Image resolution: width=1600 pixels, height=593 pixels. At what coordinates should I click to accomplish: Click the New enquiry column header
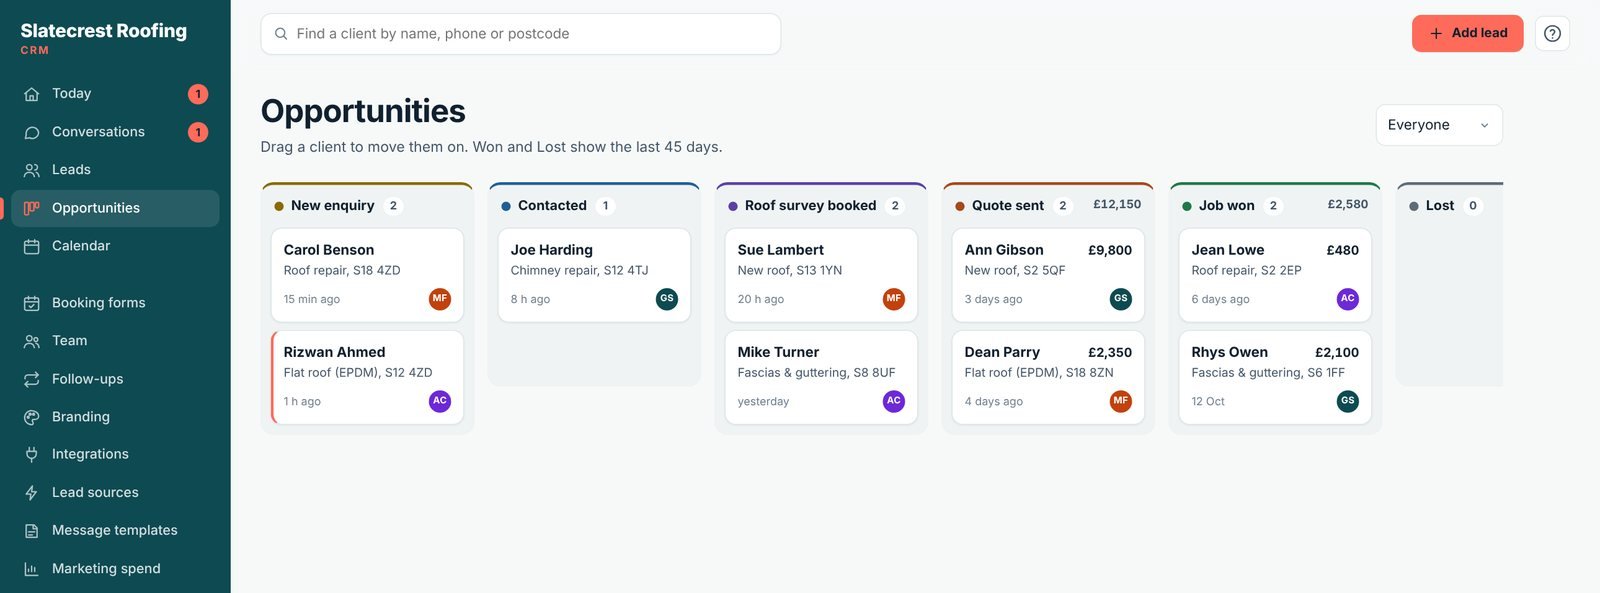point(367,205)
